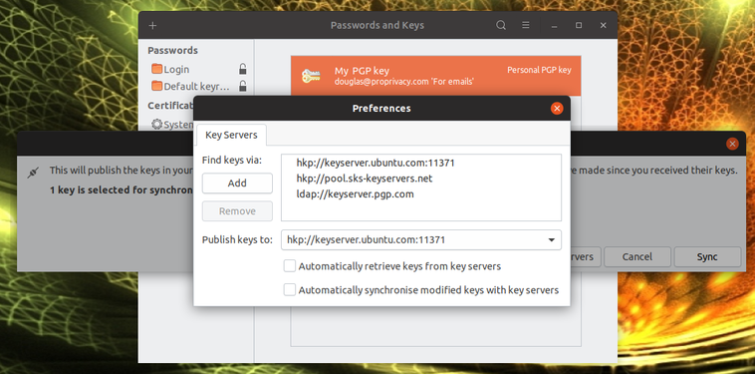The height and width of the screenshot is (374, 755).
Task: Click the plus icon in Passwords and Keys
Action: pyautogui.click(x=153, y=26)
